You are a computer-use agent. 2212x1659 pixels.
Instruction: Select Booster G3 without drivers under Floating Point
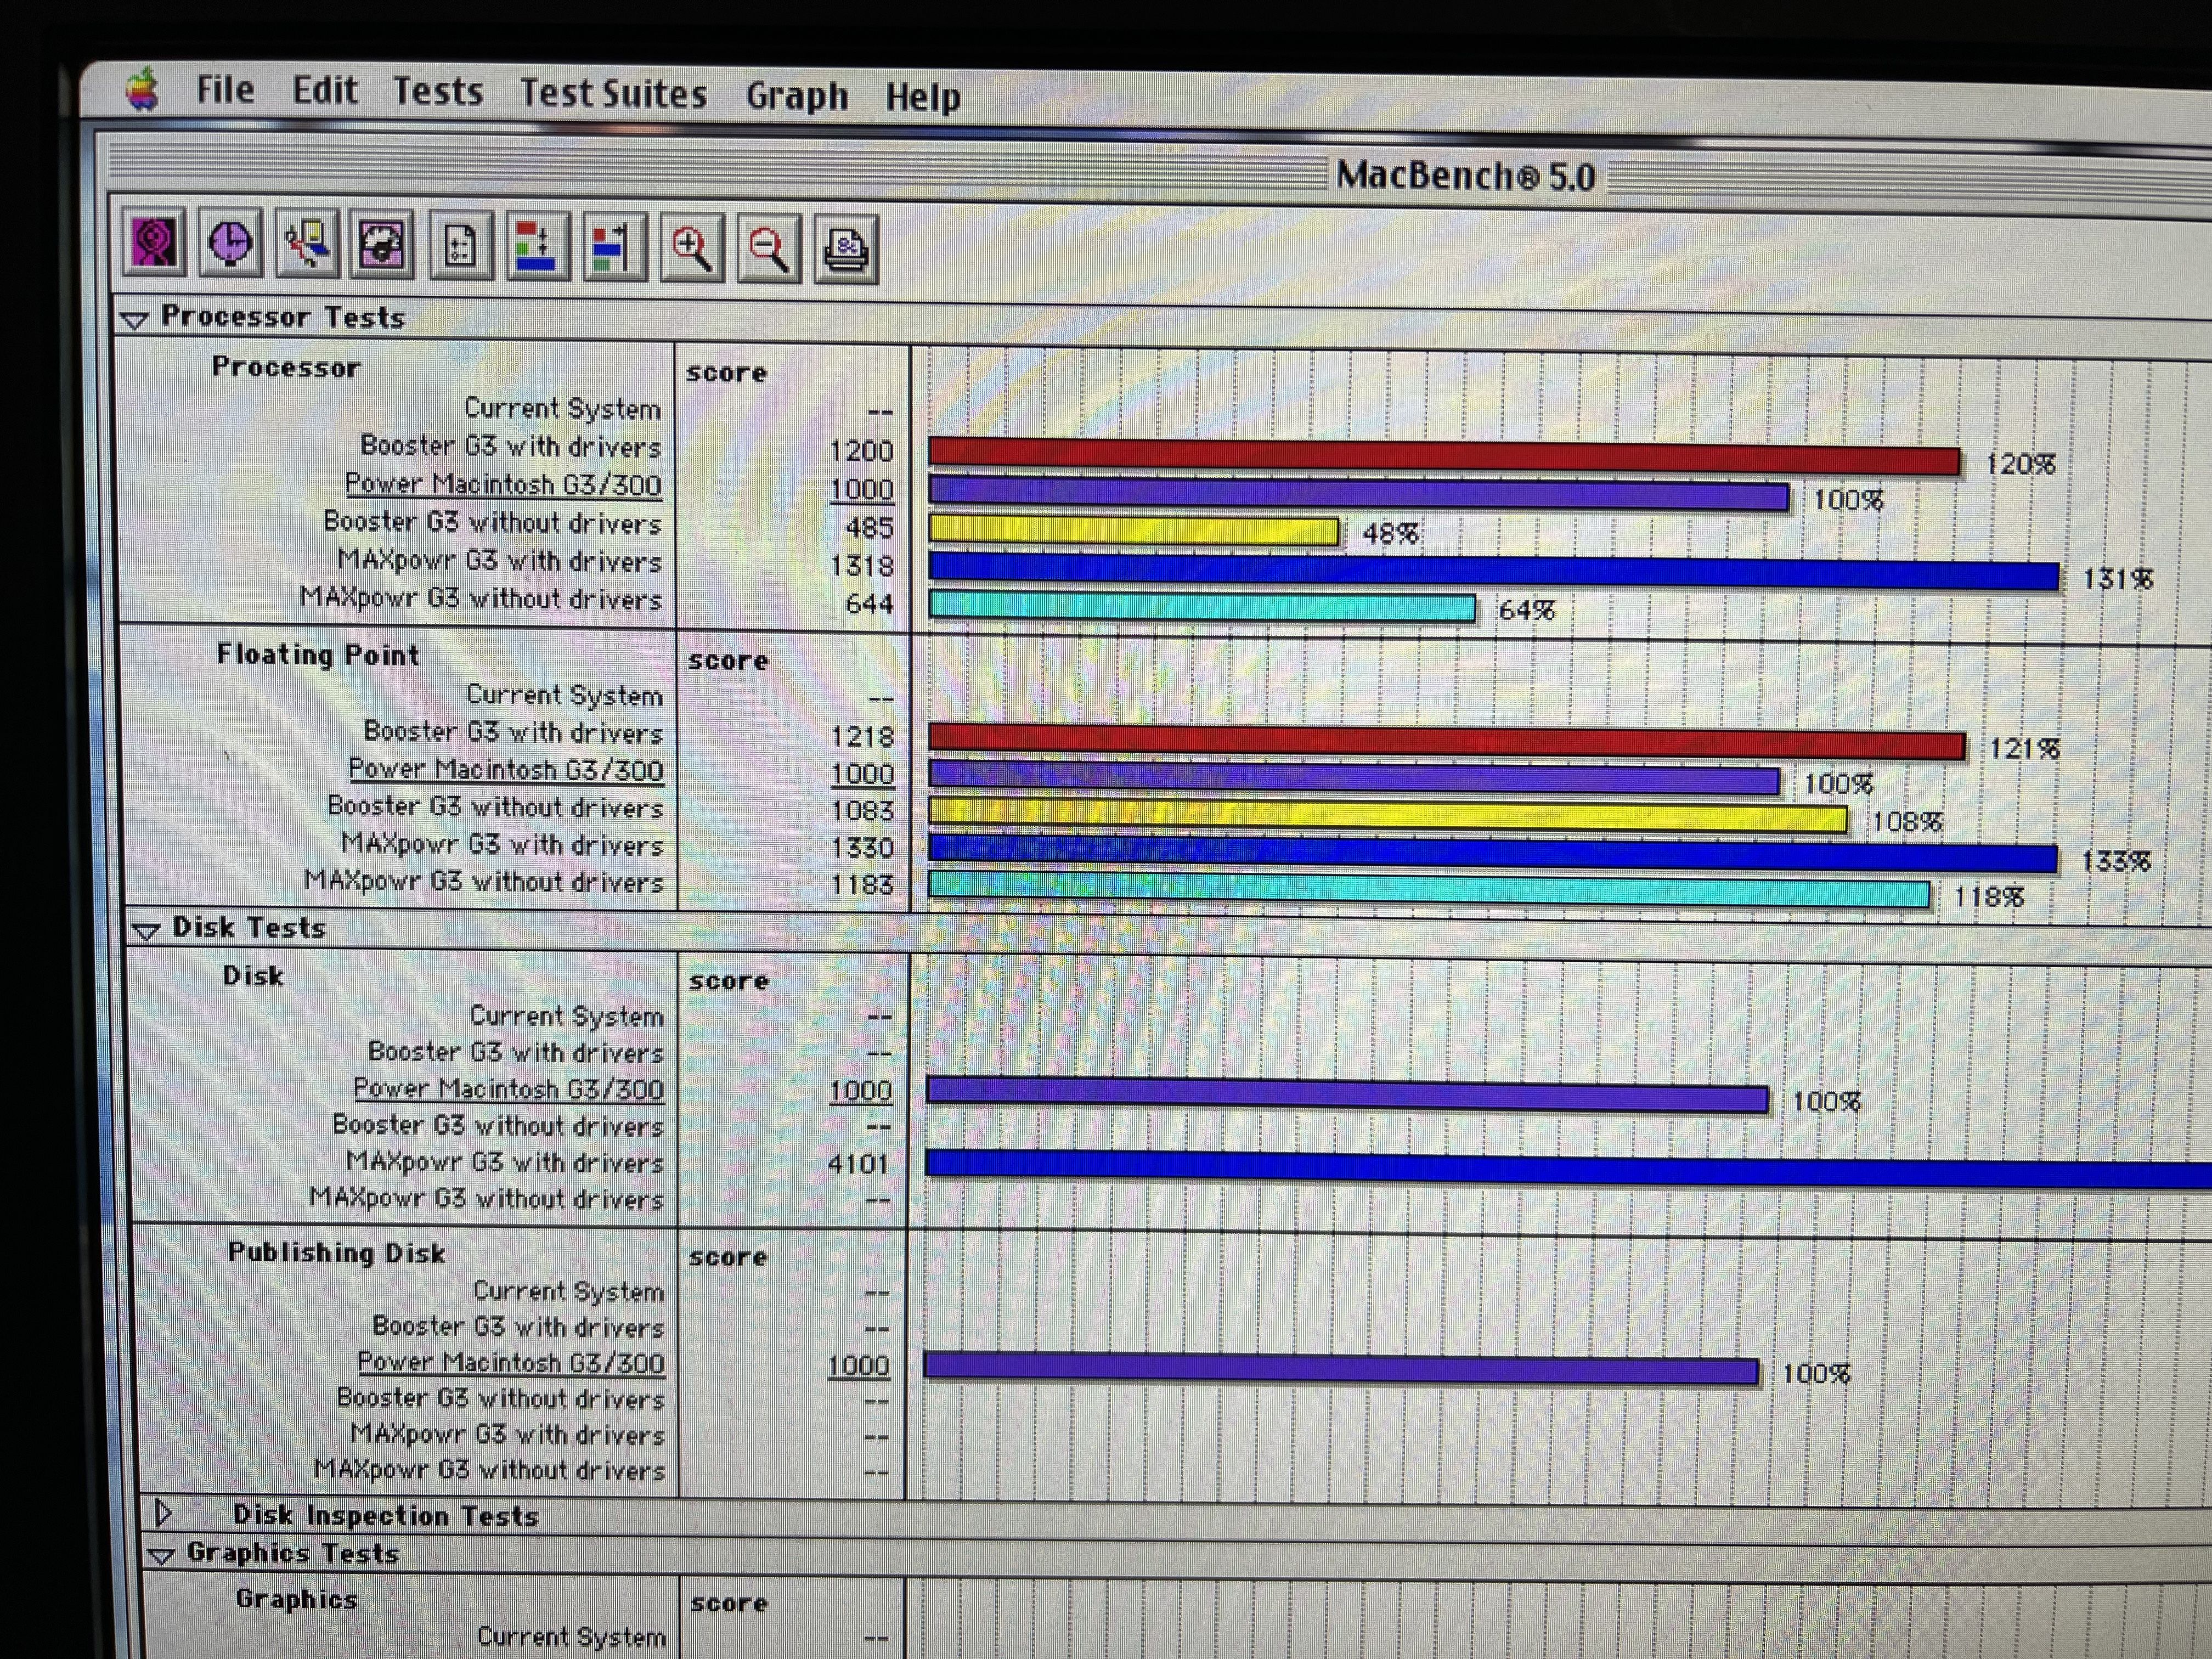[x=496, y=807]
